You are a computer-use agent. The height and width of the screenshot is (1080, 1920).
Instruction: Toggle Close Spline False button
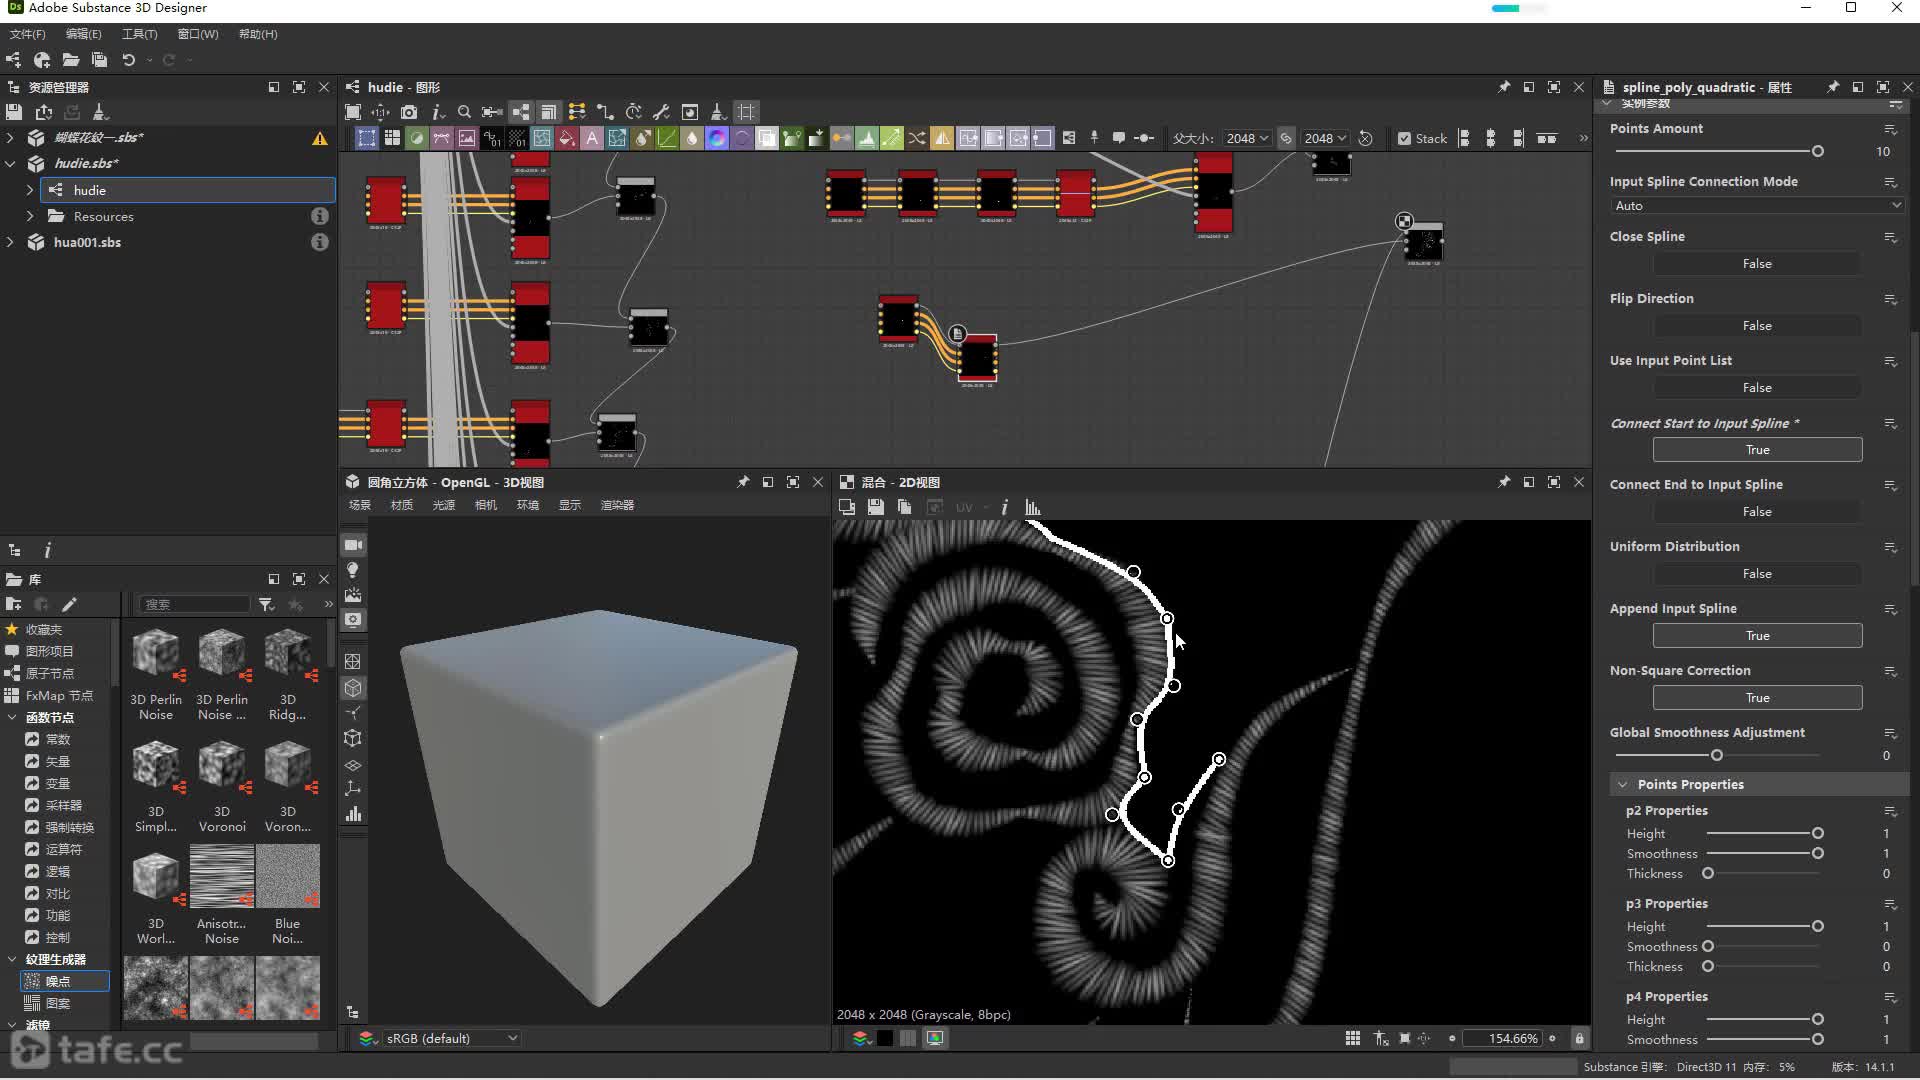(1757, 264)
